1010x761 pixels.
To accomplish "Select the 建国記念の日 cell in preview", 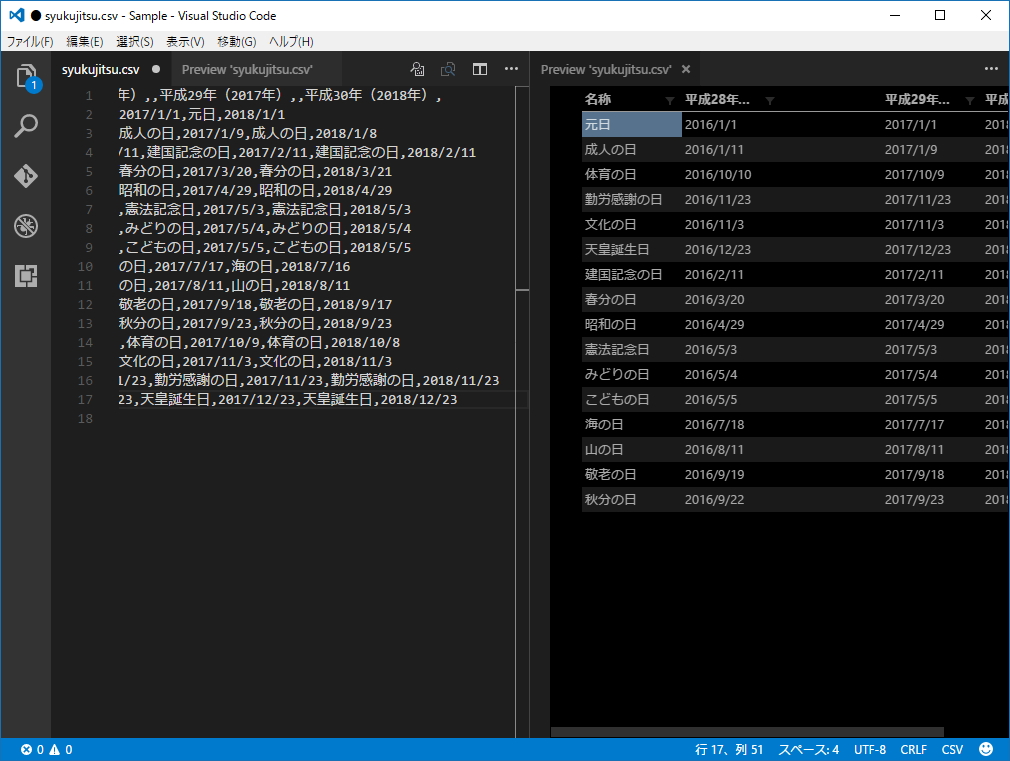I will click(631, 275).
